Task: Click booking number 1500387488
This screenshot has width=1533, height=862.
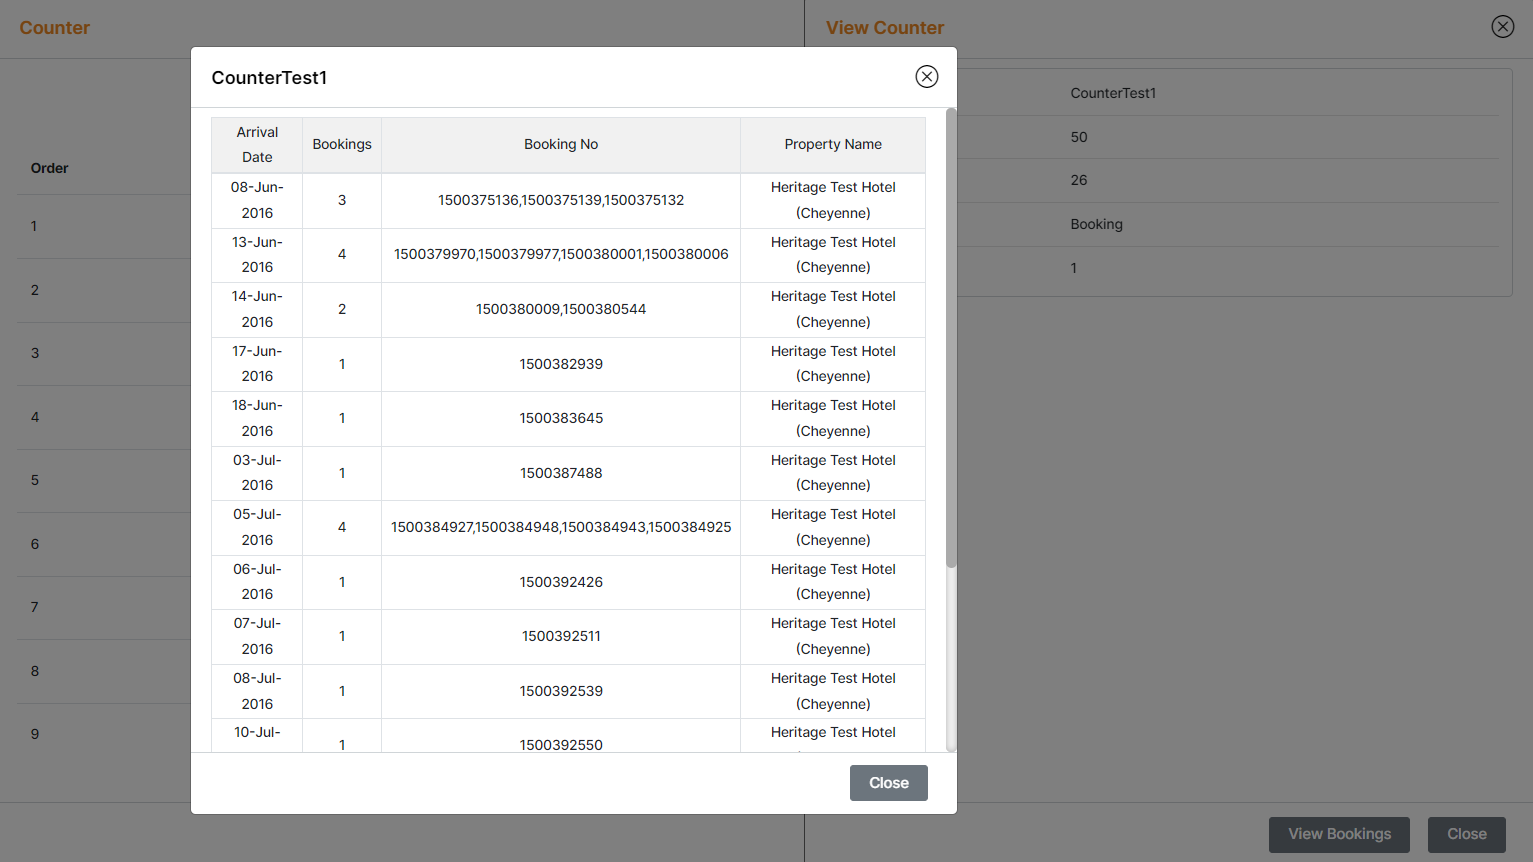Action: click(x=561, y=473)
